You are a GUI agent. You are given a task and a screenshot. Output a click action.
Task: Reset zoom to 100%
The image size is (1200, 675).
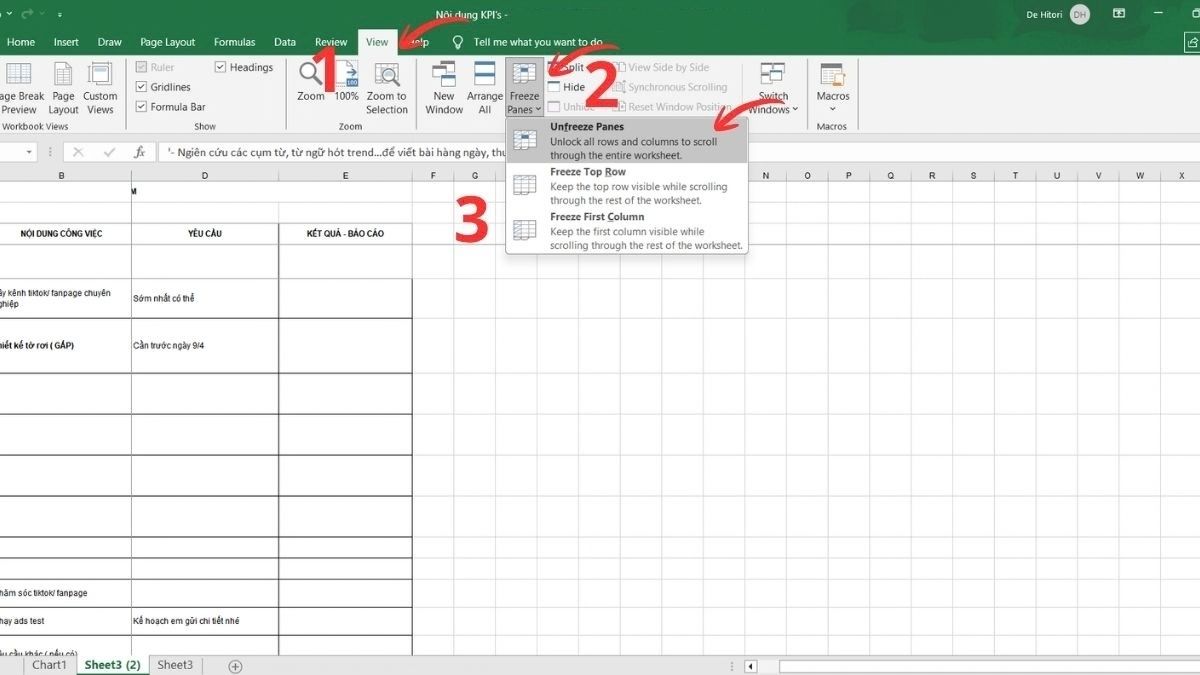346,82
